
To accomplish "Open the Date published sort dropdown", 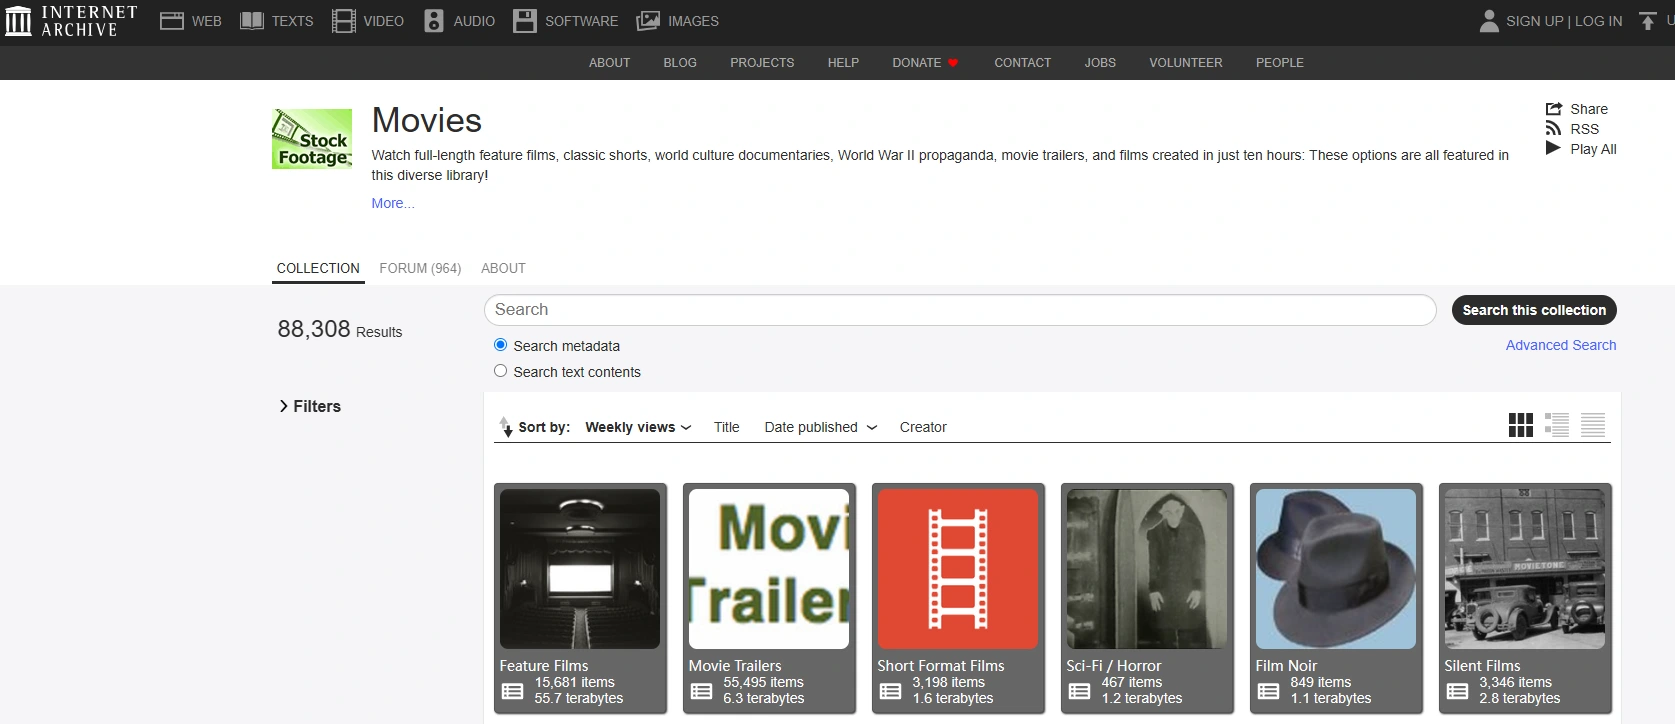I will point(821,427).
